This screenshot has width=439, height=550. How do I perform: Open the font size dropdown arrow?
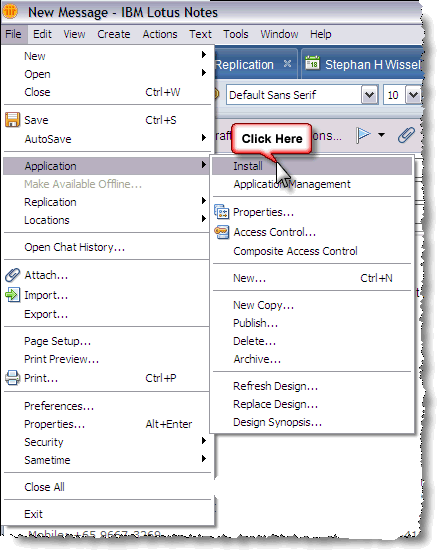click(x=413, y=95)
